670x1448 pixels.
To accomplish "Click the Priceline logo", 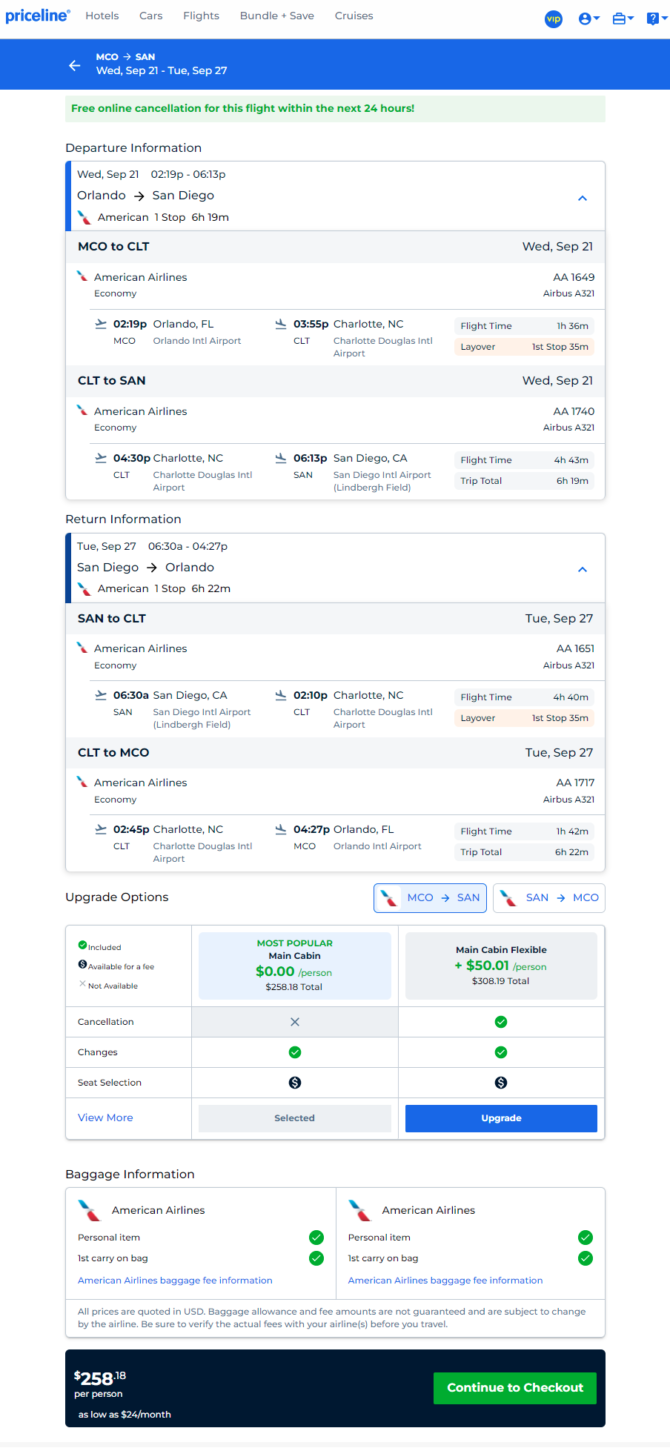I will [x=38, y=16].
